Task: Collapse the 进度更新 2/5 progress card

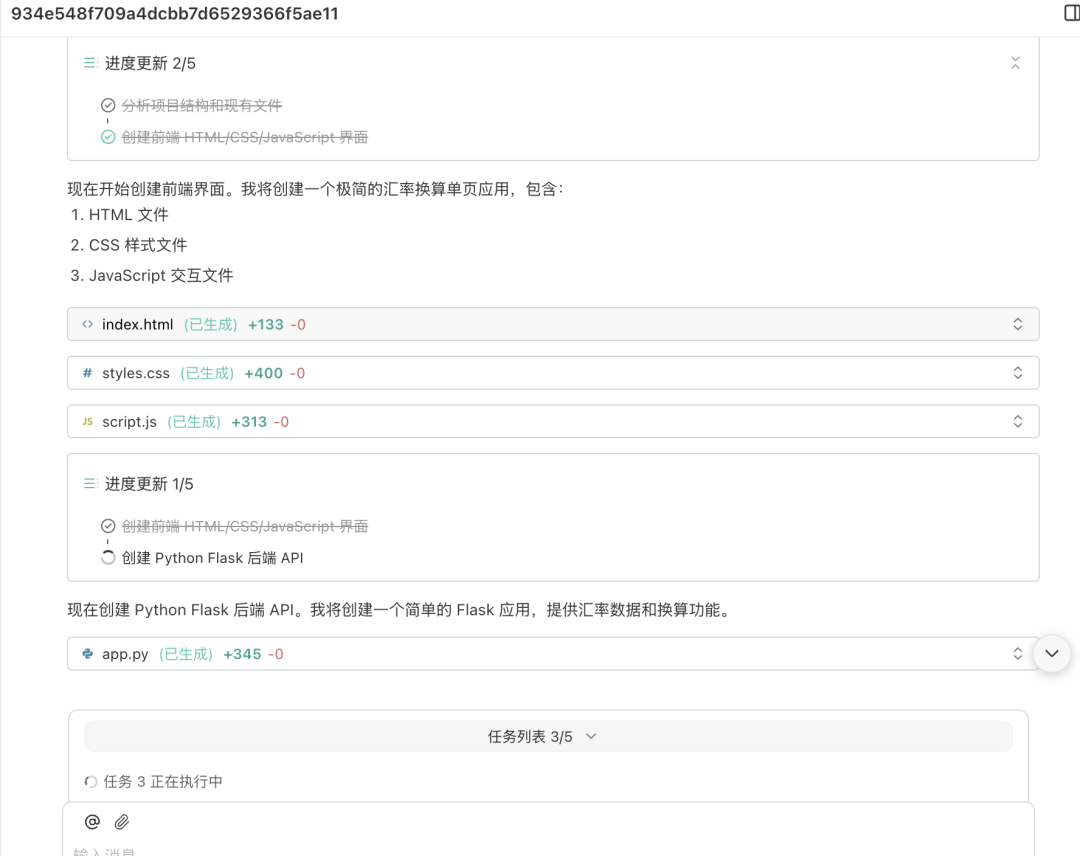Action: 1015,62
